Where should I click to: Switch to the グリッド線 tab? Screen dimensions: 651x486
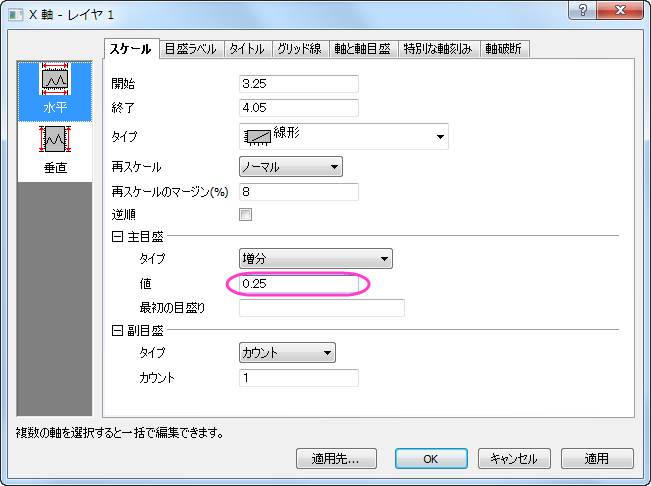(x=300, y=49)
